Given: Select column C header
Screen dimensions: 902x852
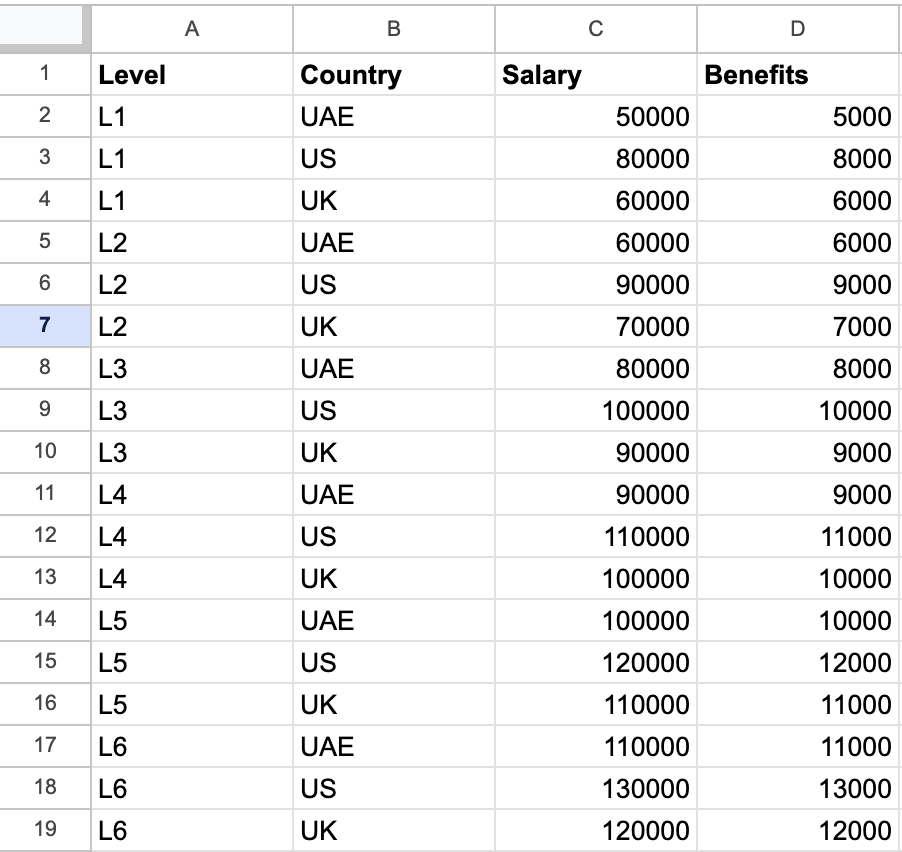Looking at the screenshot, I should 596,28.
